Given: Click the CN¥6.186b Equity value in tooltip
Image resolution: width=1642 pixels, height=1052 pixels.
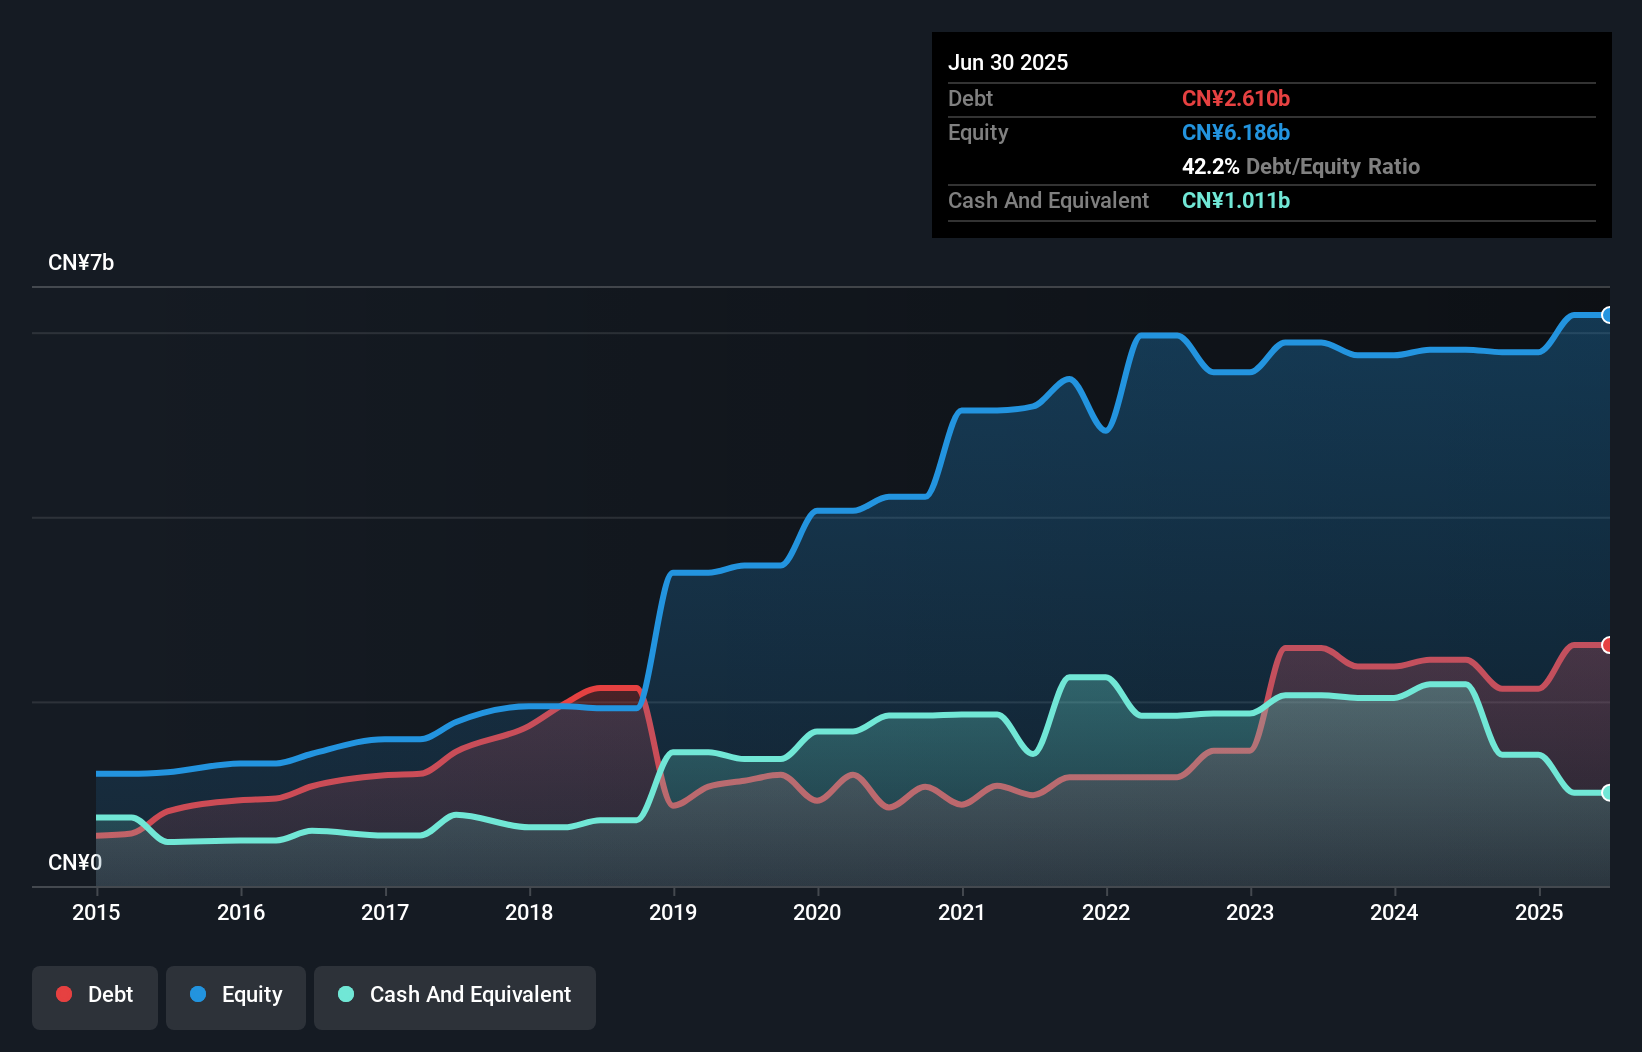Looking at the screenshot, I should coord(1236,132).
